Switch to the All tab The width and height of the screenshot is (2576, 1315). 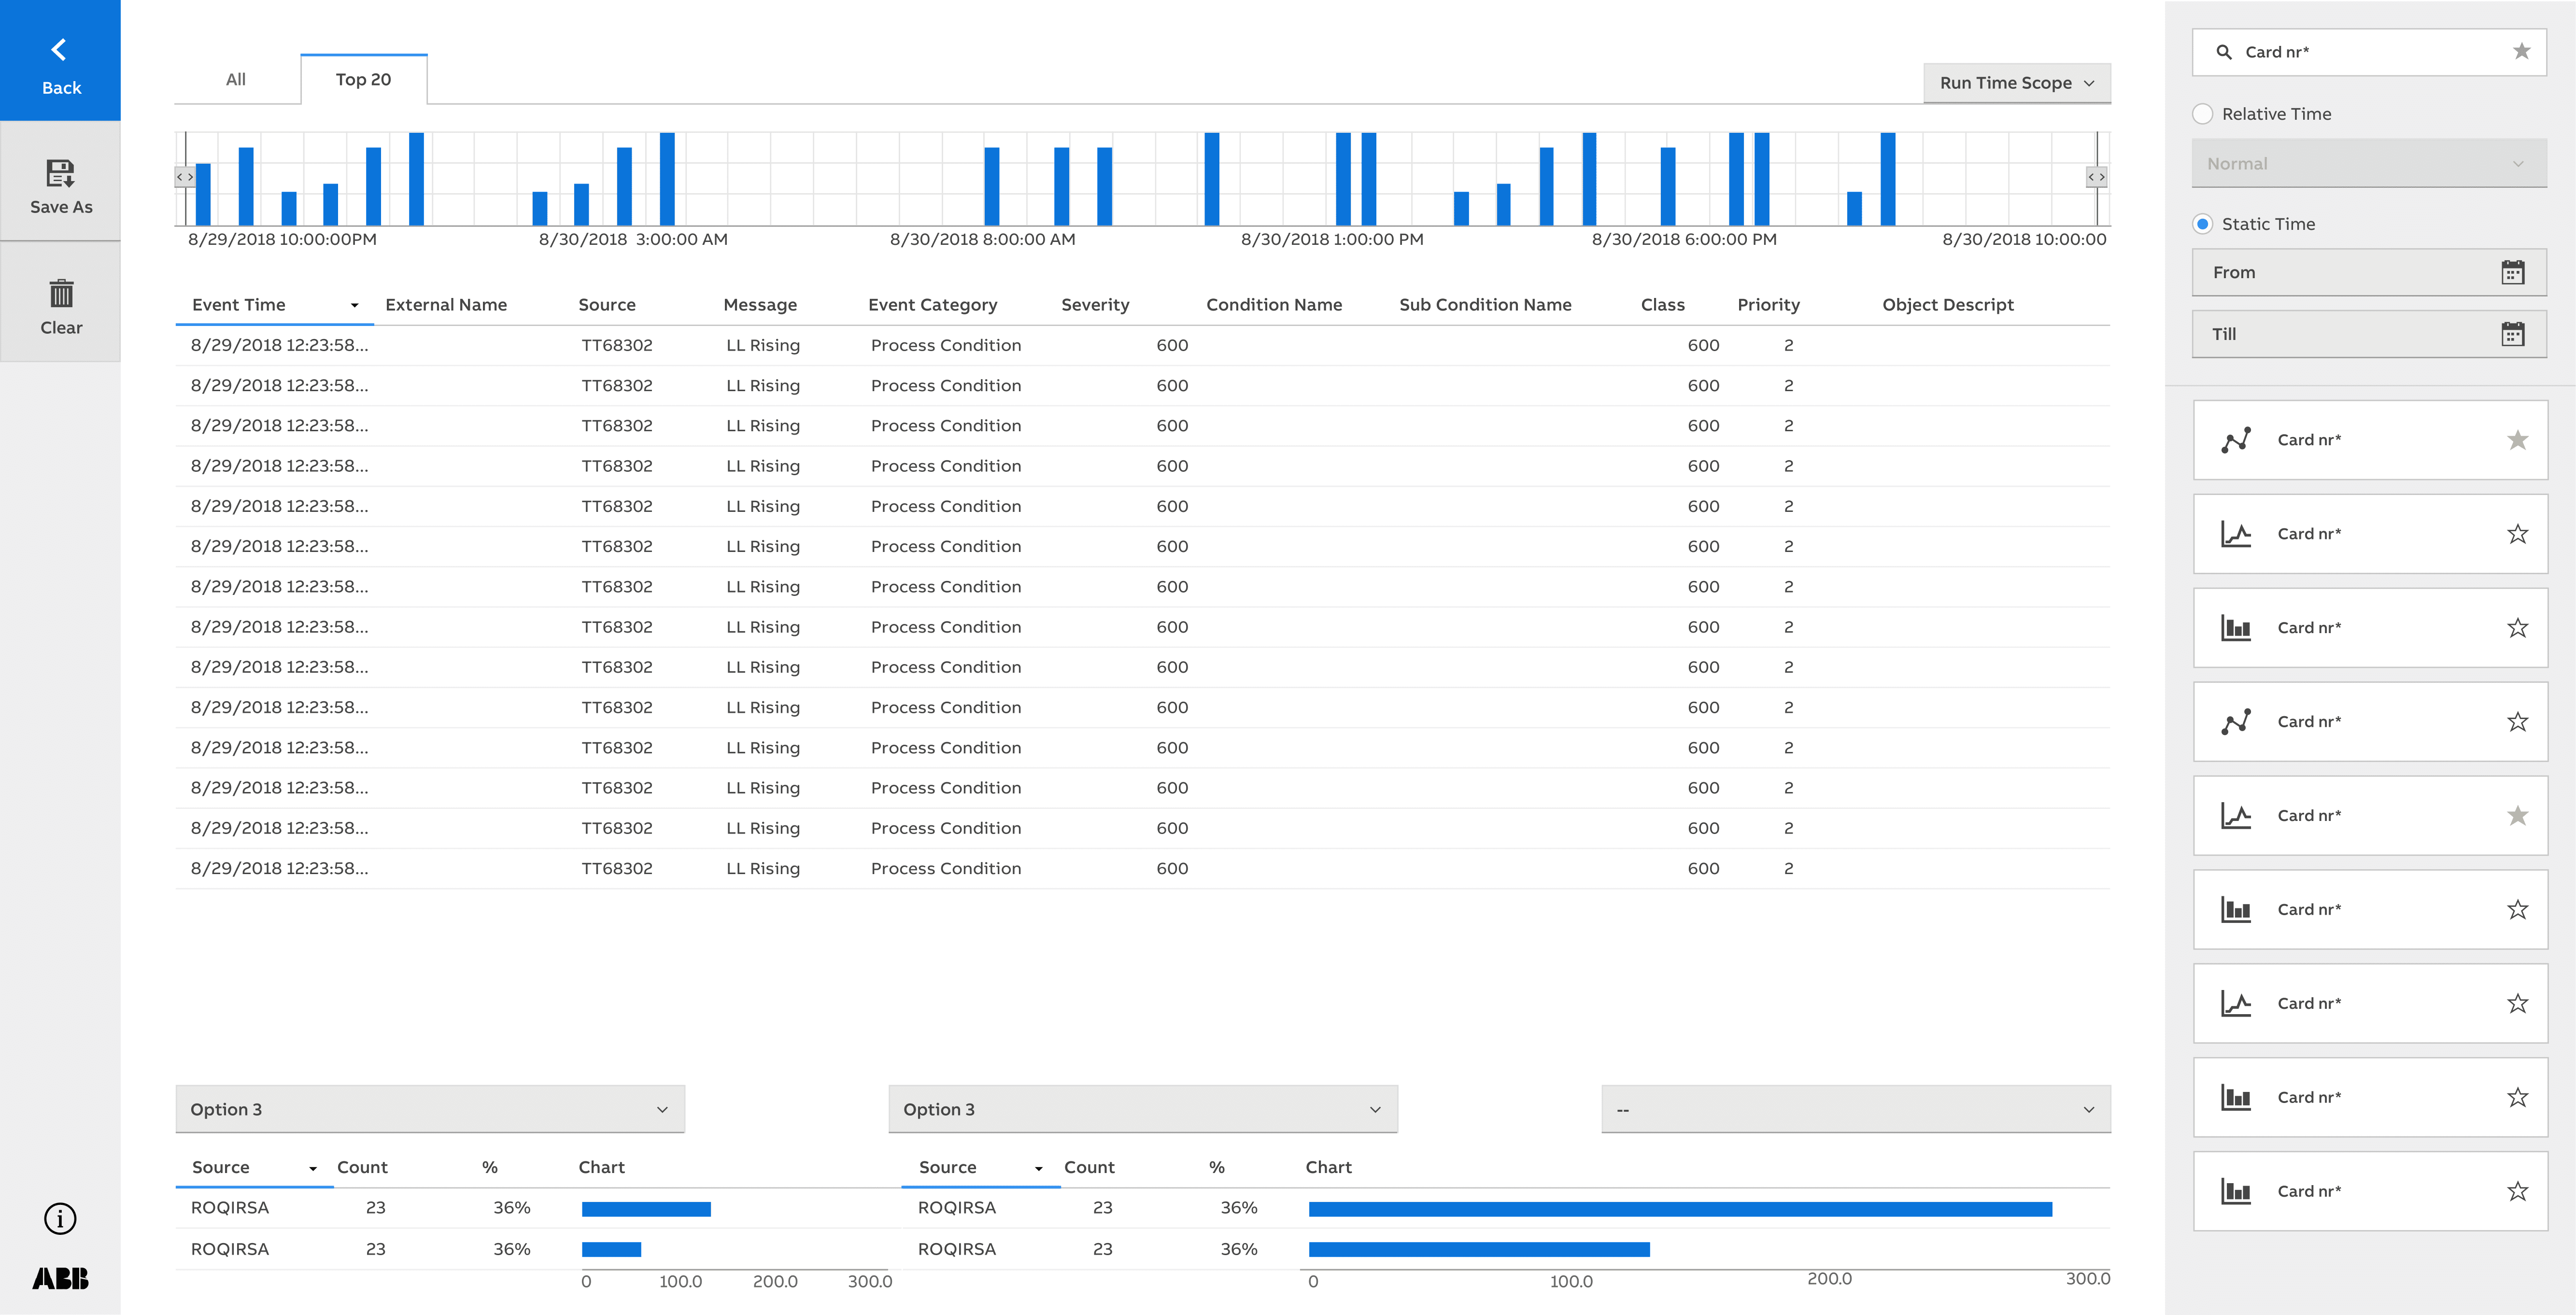236,79
